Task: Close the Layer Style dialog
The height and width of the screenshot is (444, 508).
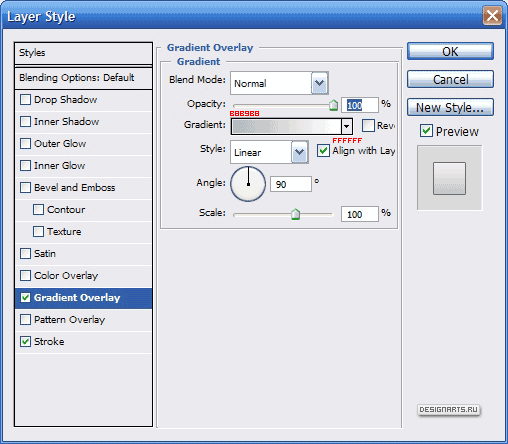Action: click(492, 16)
